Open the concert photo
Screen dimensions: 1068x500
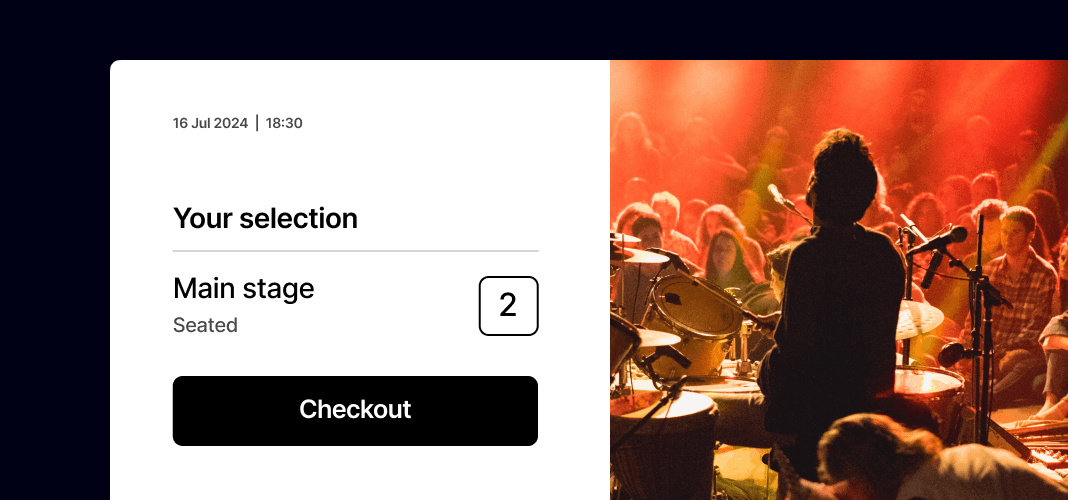coord(838,280)
